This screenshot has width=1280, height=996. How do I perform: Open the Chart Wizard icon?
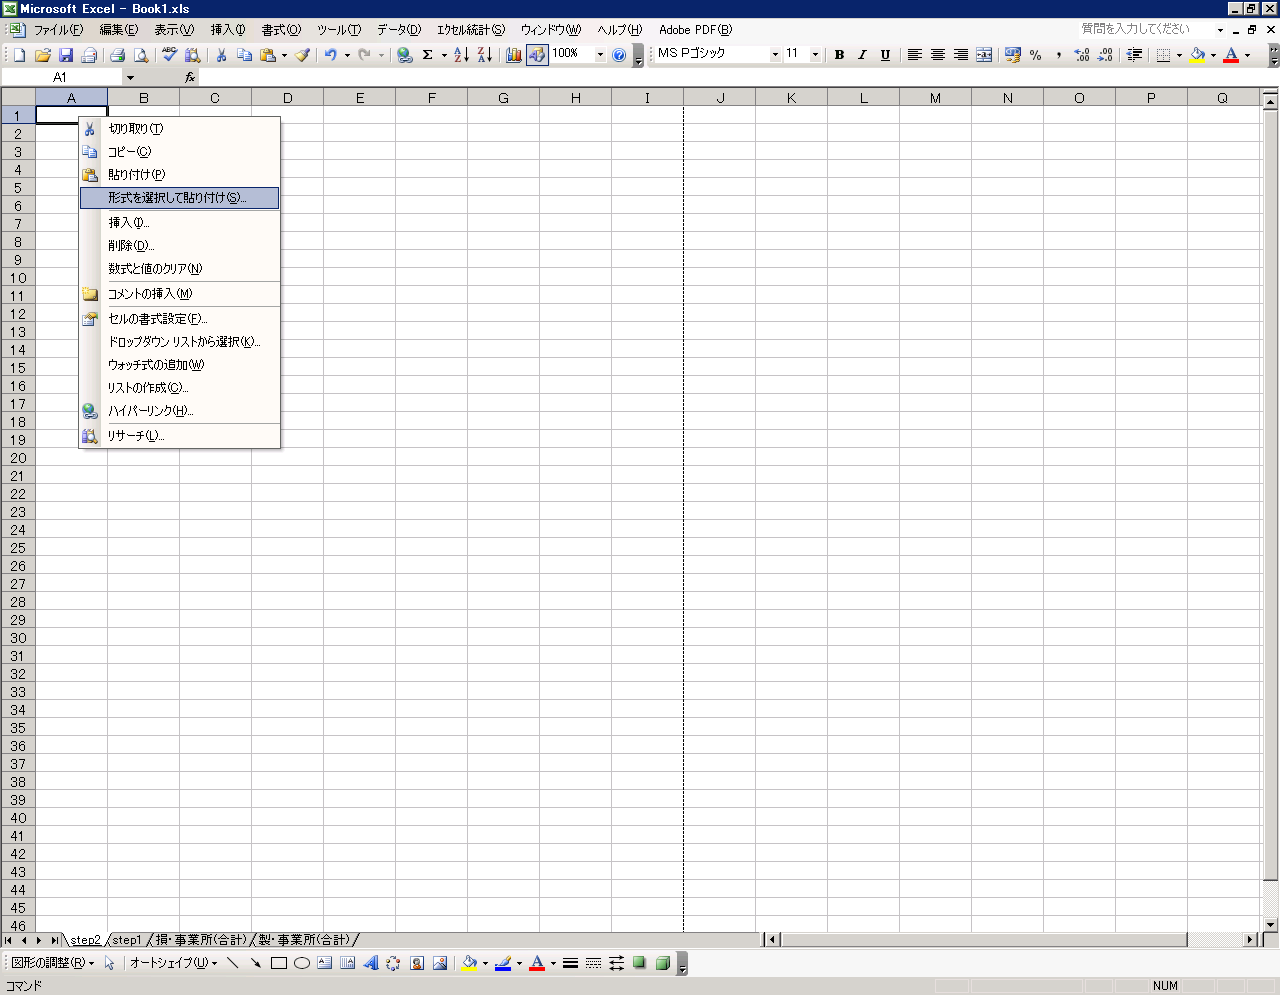[514, 55]
